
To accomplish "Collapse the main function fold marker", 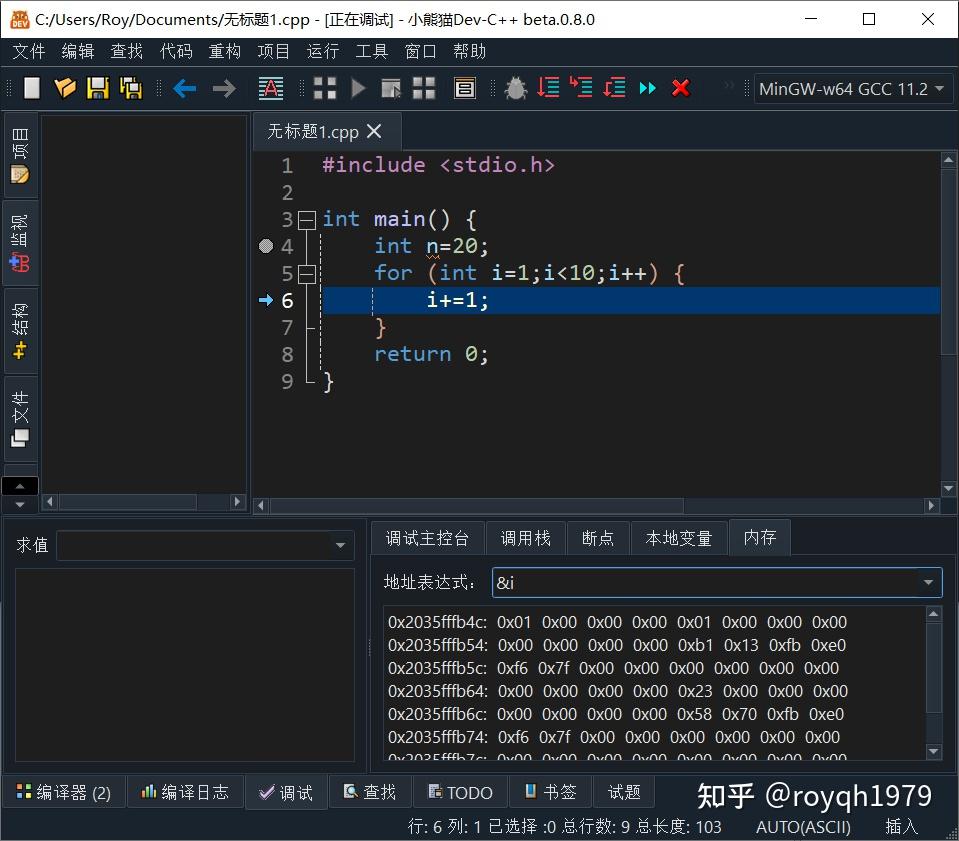I will coord(307,219).
